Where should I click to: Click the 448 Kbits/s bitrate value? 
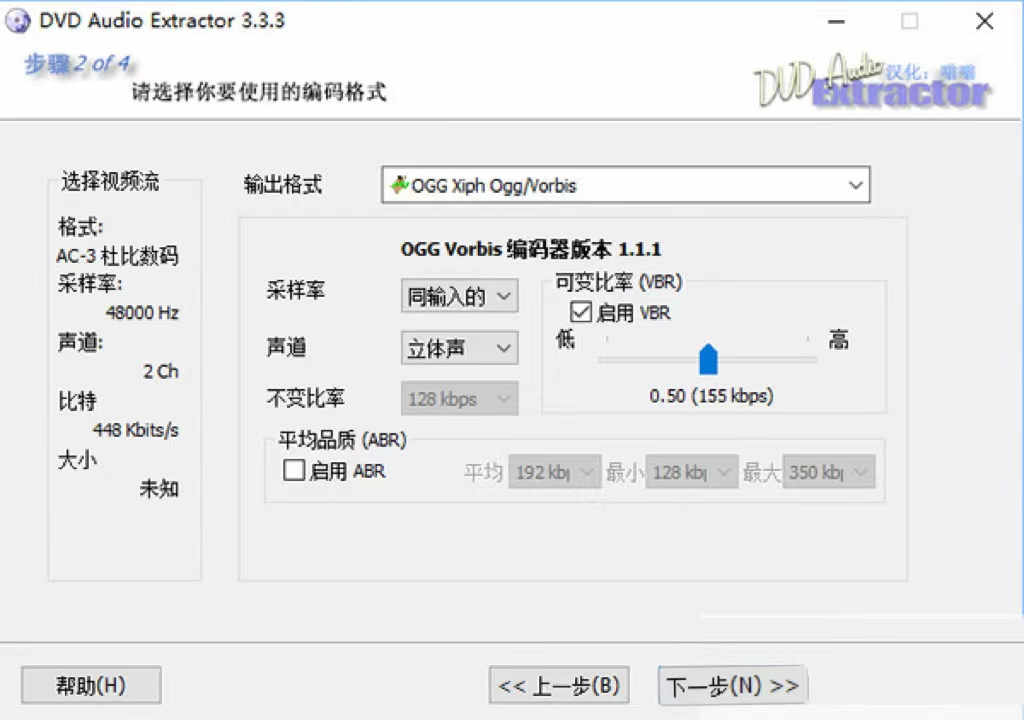135,430
